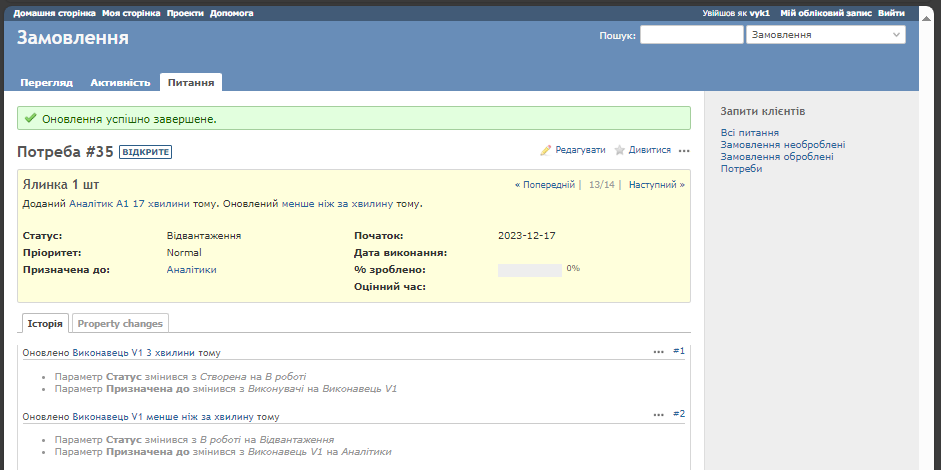Switch to the Активність tab
The image size is (941, 470).
click(120, 82)
